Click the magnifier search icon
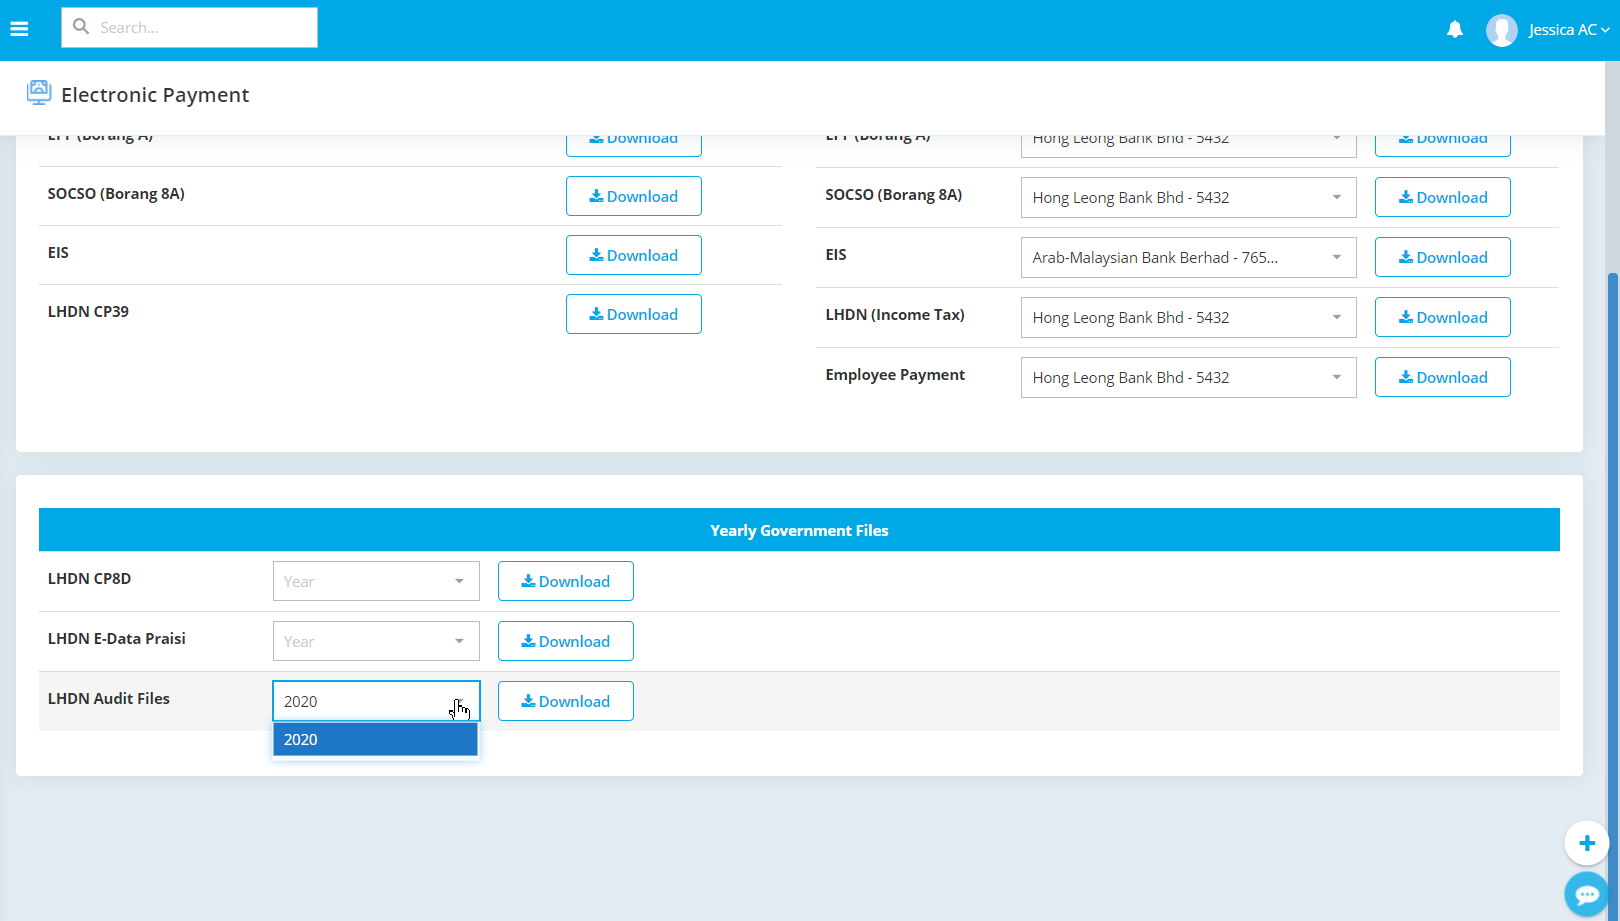The image size is (1620, 921). pyautogui.click(x=81, y=27)
